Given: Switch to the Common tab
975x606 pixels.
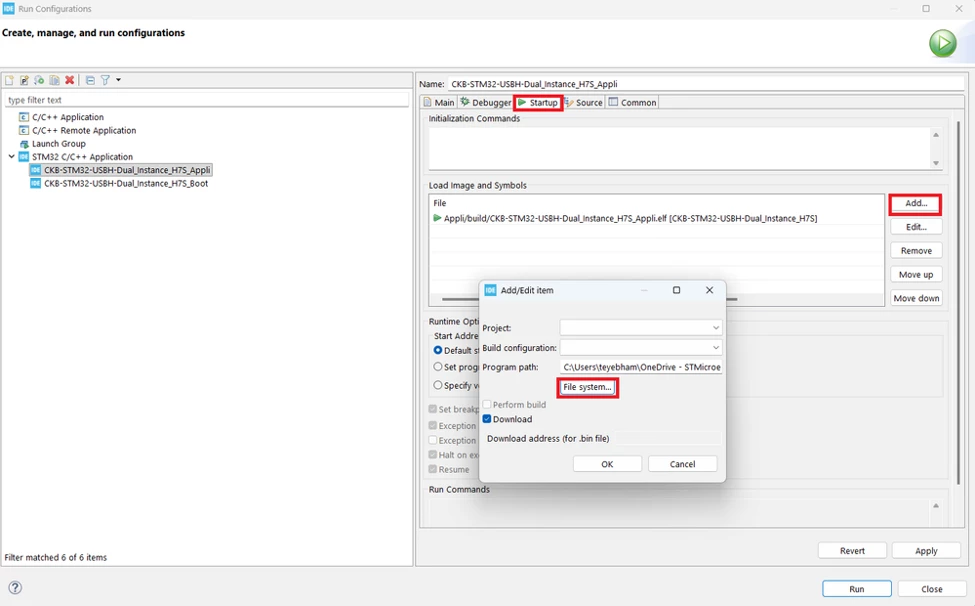Looking at the screenshot, I should point(632,103).
